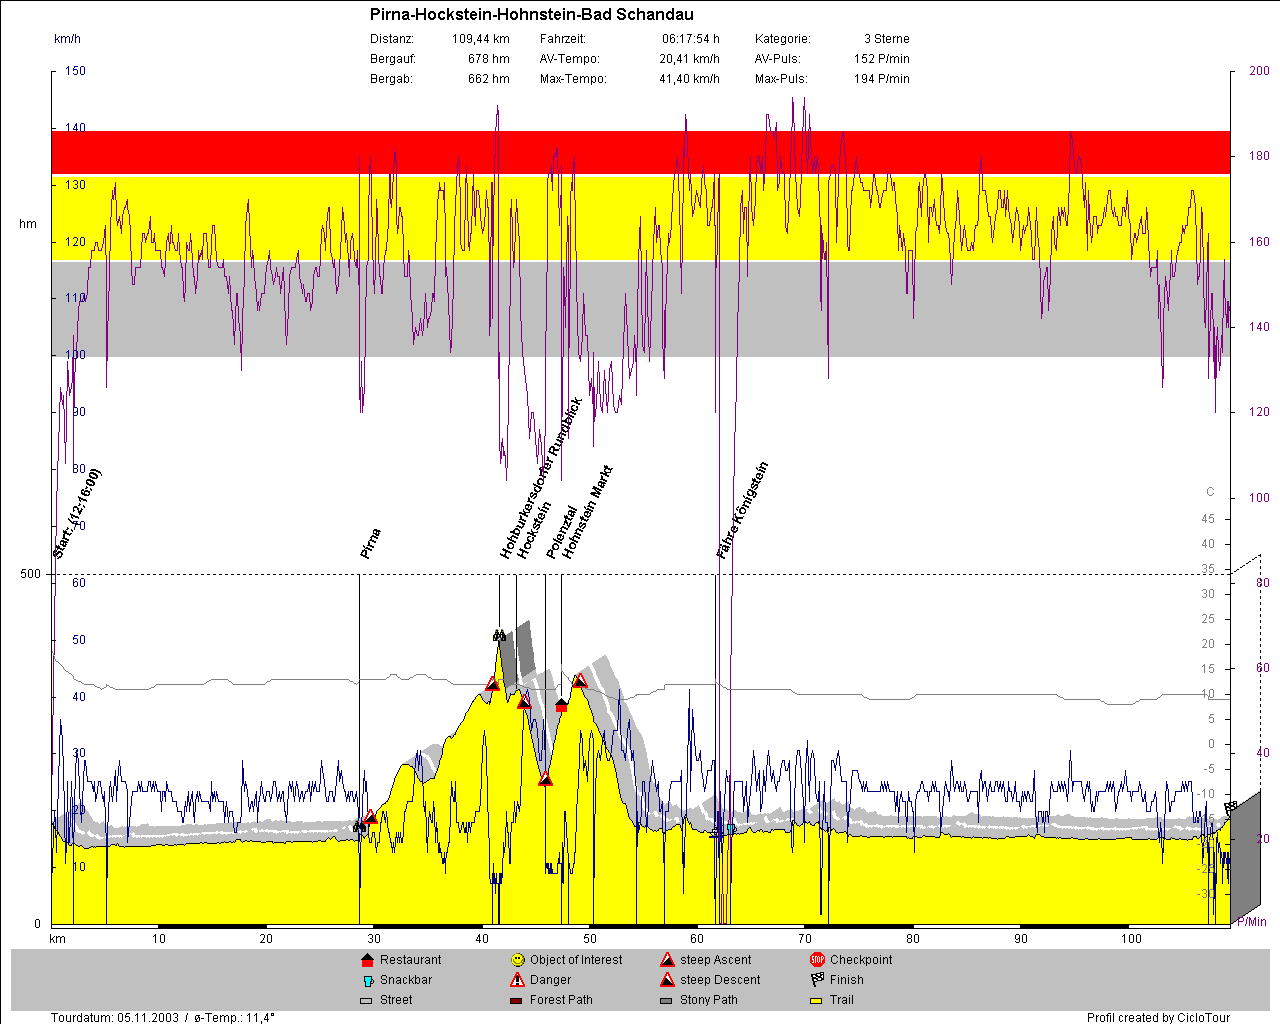1280x1024 pixels.
Task: Click the Hohnstein Markt waypoint label
Action: [587, 512]
